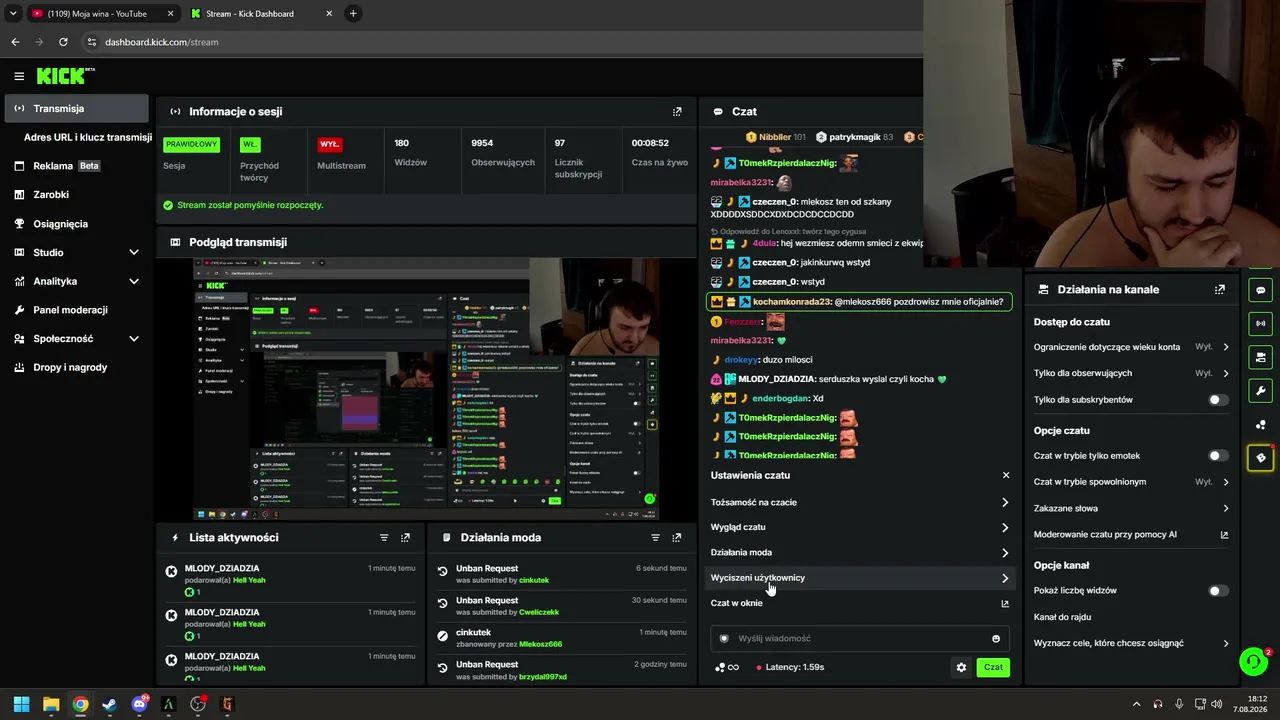Open Reklama Beta in the sidebar
This screenshot has width=1280, height=720.
click(77, 166)
